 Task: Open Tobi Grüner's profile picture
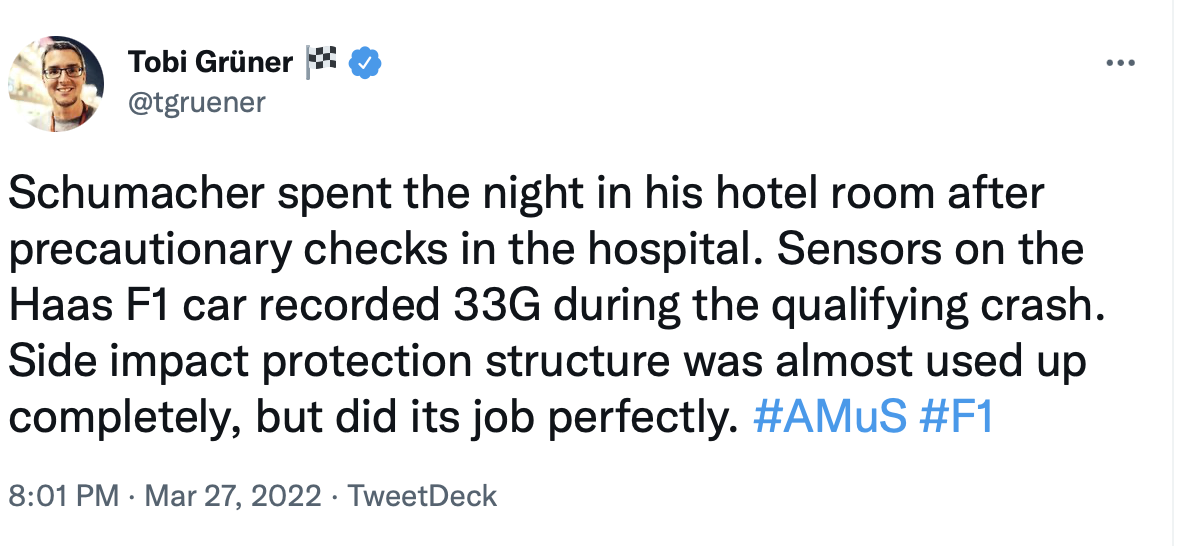coord(56,84)
